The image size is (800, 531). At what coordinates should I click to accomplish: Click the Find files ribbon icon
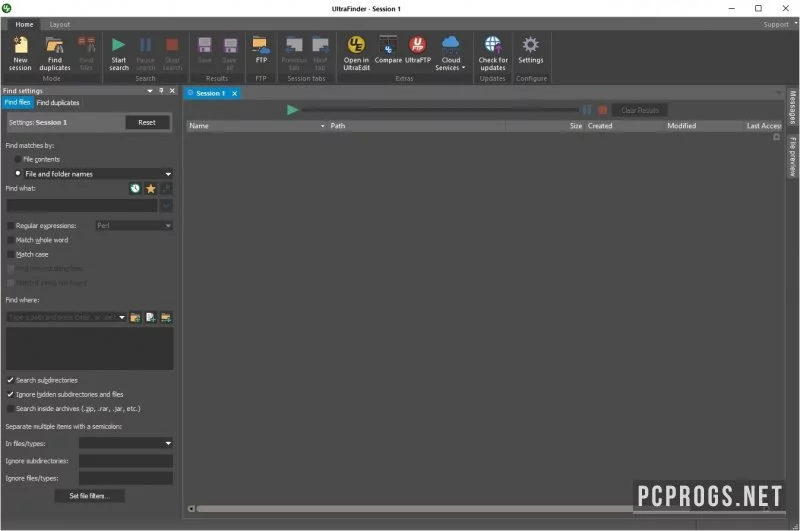86,53
